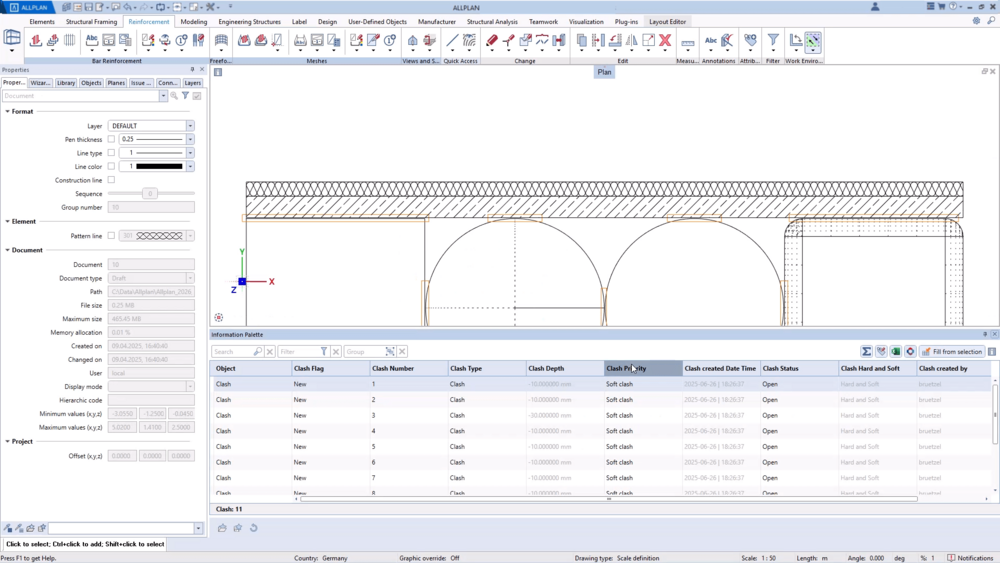Open the Layers tab in Properties panel
The width and height of the screenshot is (1000, 563).
pyautogui.click(x=192, y=83)
